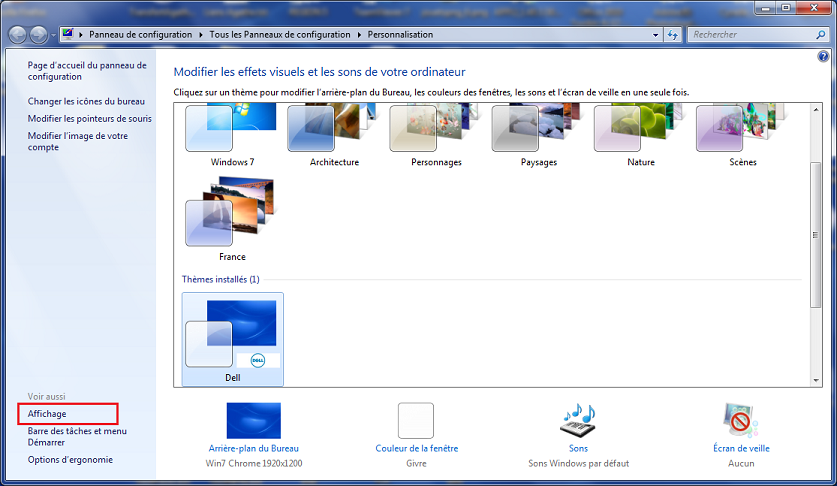Click the Écran de veille icon

click(741, 421)
